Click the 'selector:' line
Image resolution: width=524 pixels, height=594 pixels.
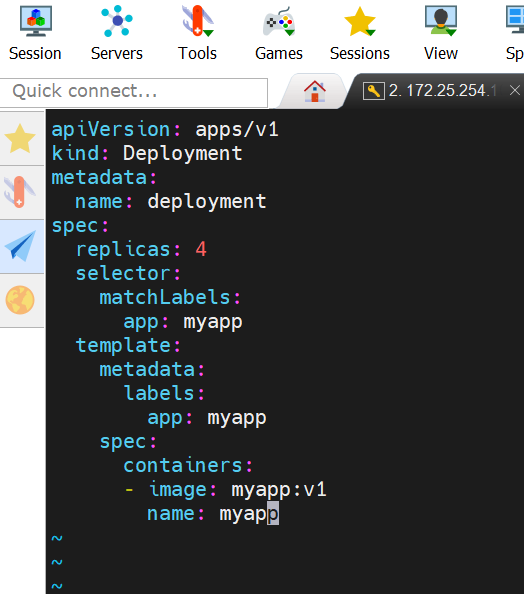(128, 273)
